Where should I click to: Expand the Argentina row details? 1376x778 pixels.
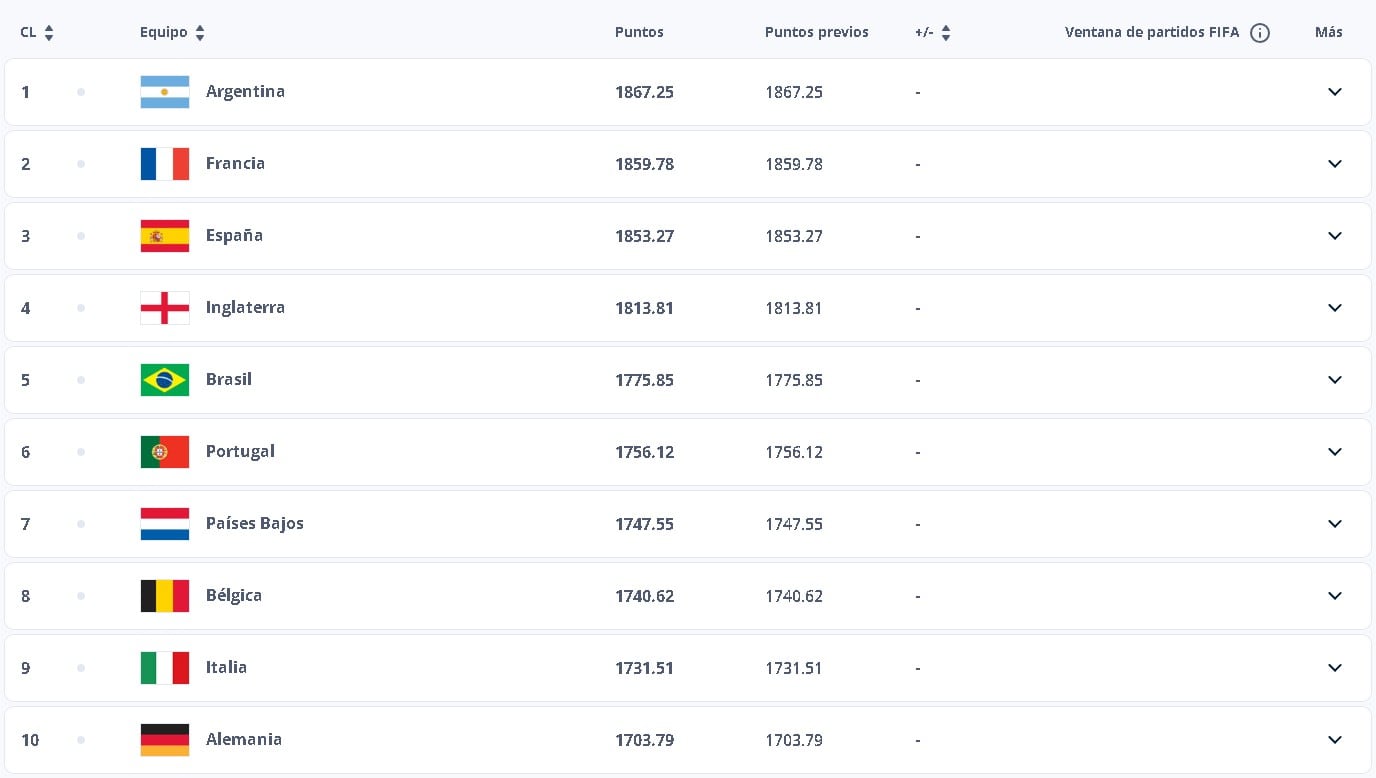pos(1335,92)
